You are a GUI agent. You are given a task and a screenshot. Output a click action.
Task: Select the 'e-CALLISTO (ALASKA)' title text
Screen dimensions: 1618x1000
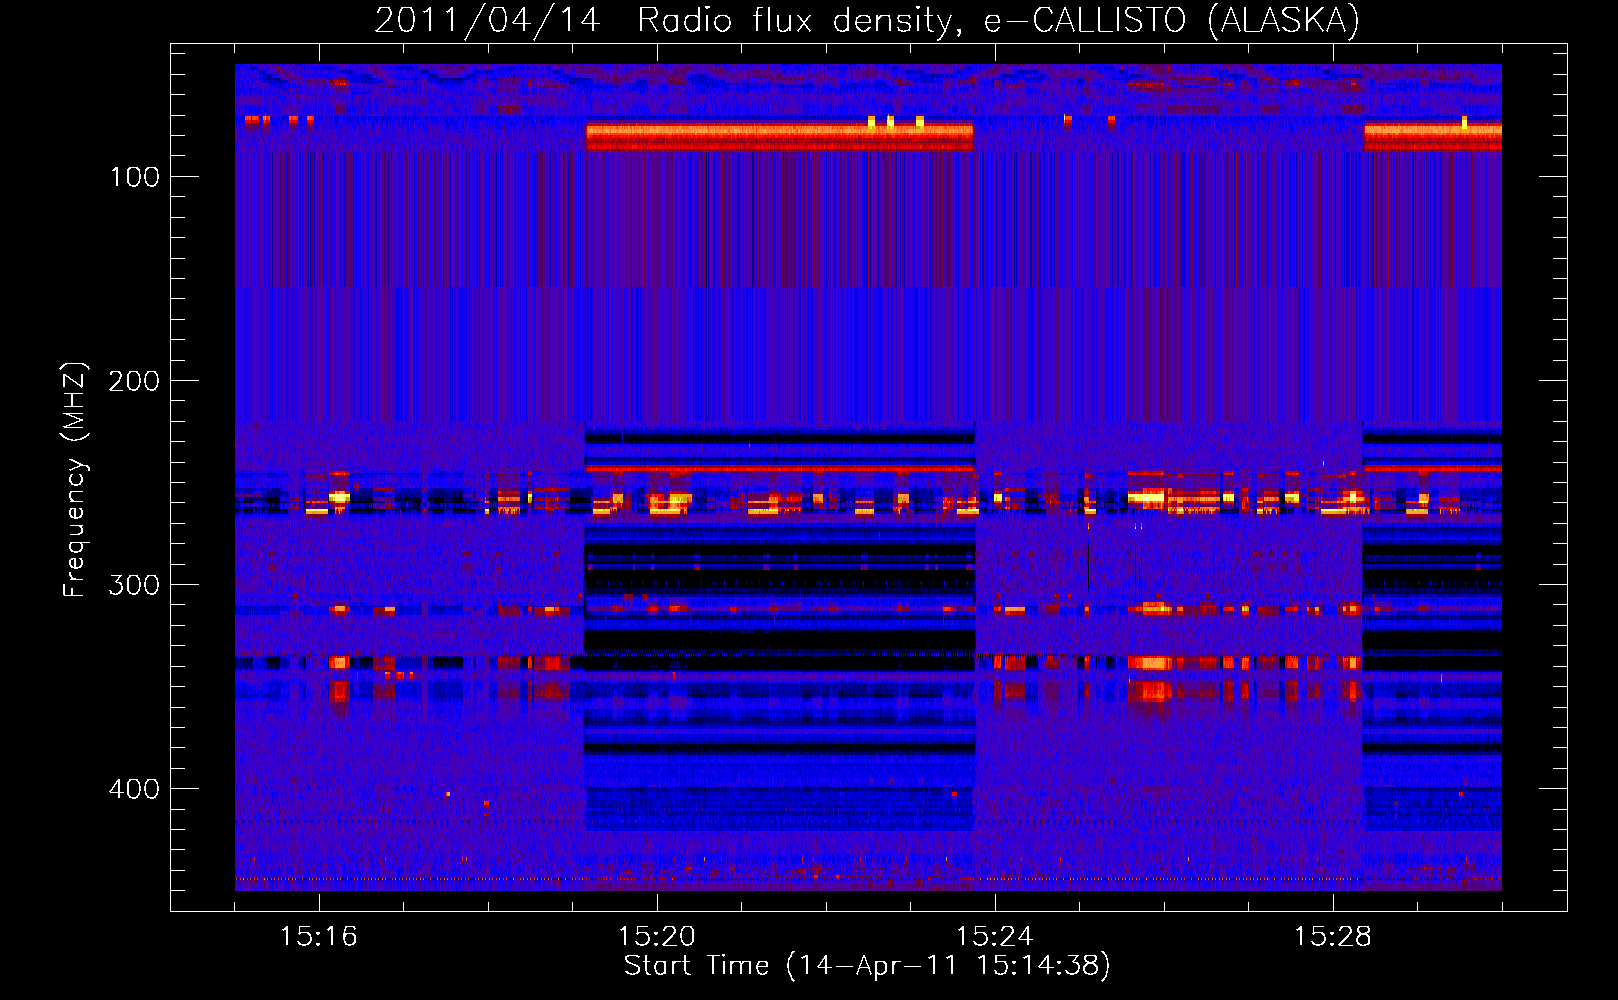(x=1172, y=20)
